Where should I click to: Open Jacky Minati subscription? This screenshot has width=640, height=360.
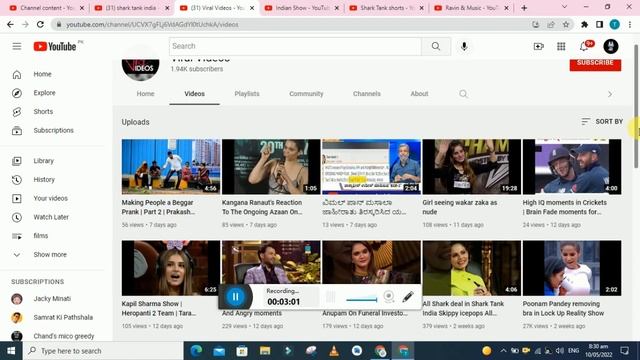pyautogui.click(x=52, y=299)
